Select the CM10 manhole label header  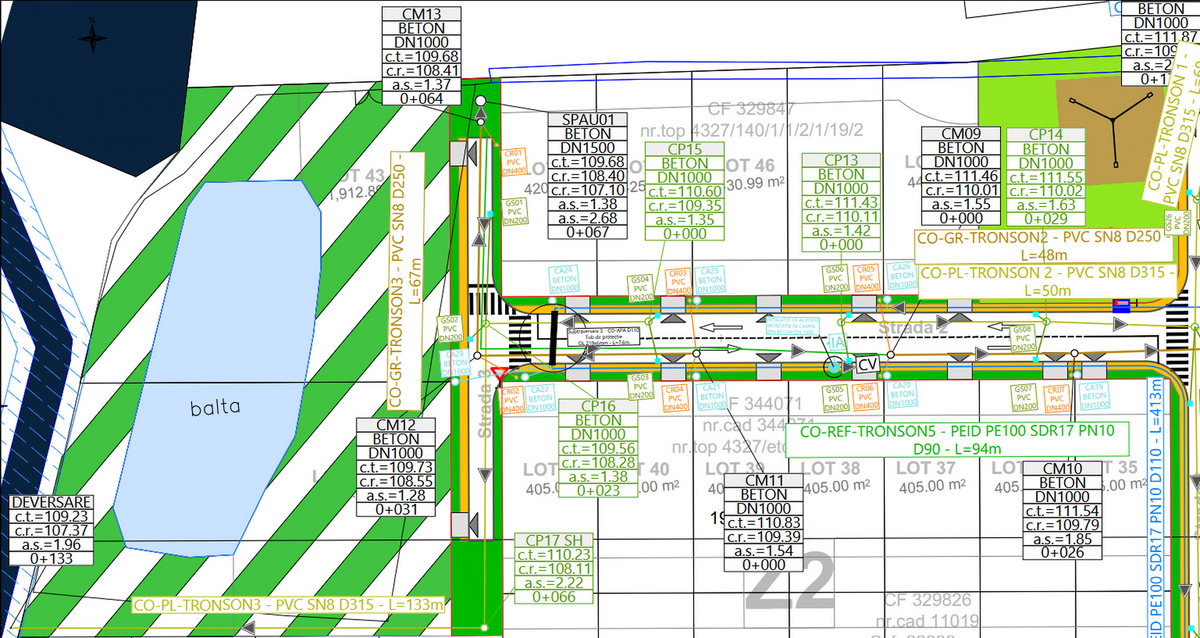pos(1062,469)
